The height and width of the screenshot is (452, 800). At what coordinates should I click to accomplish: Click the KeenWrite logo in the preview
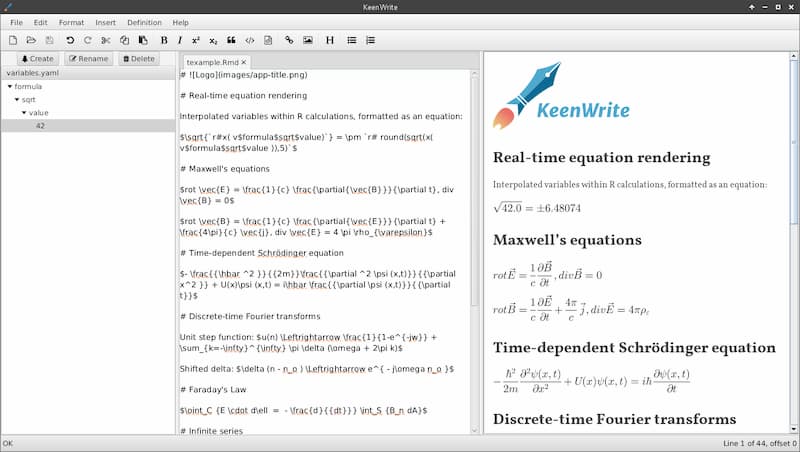point(561,95)
